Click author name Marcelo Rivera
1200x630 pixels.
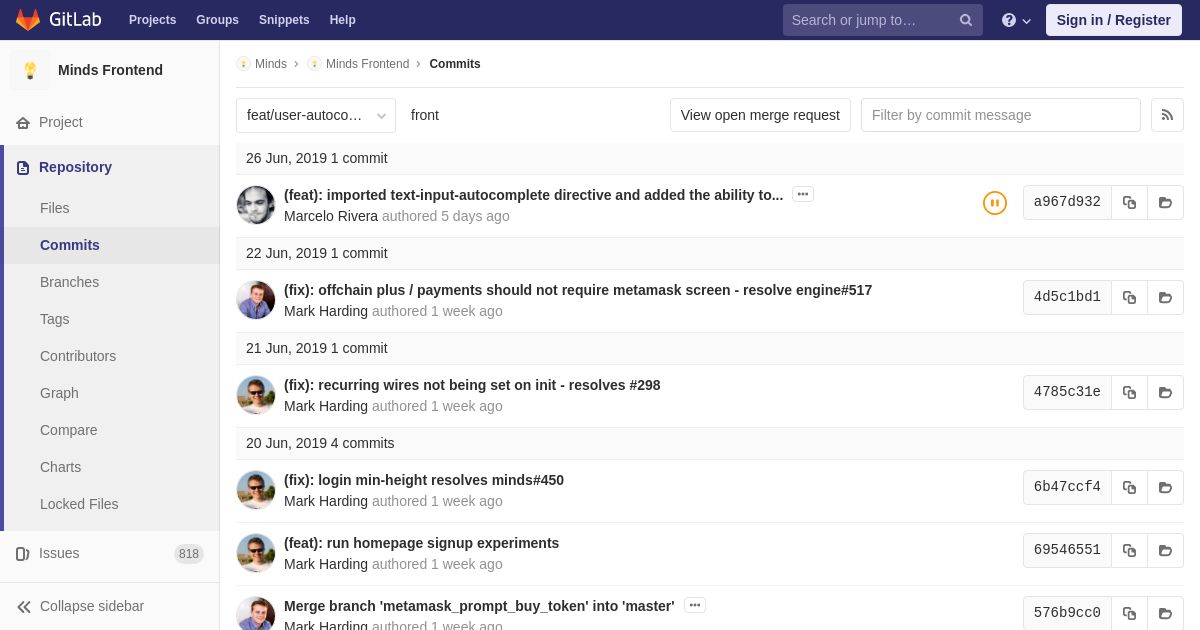tap(331, 216)
